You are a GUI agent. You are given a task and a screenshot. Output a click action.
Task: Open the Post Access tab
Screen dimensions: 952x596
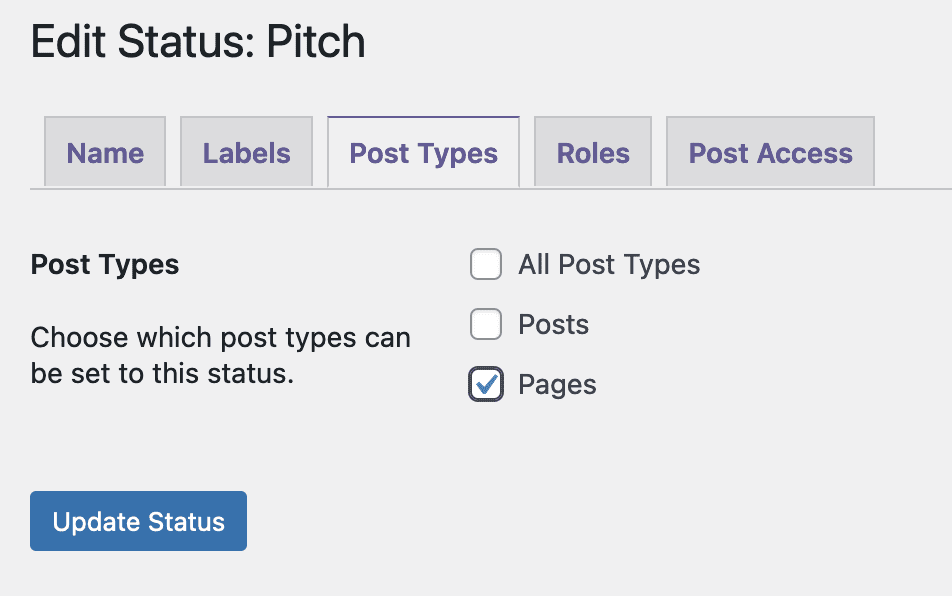(x=769, y=152)
